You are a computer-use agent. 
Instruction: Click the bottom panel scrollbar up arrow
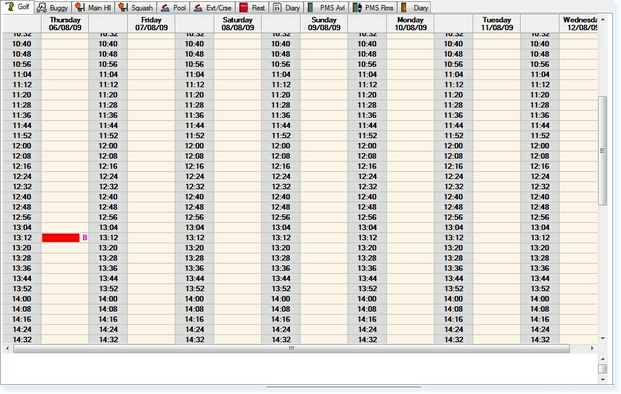[603, 359]
